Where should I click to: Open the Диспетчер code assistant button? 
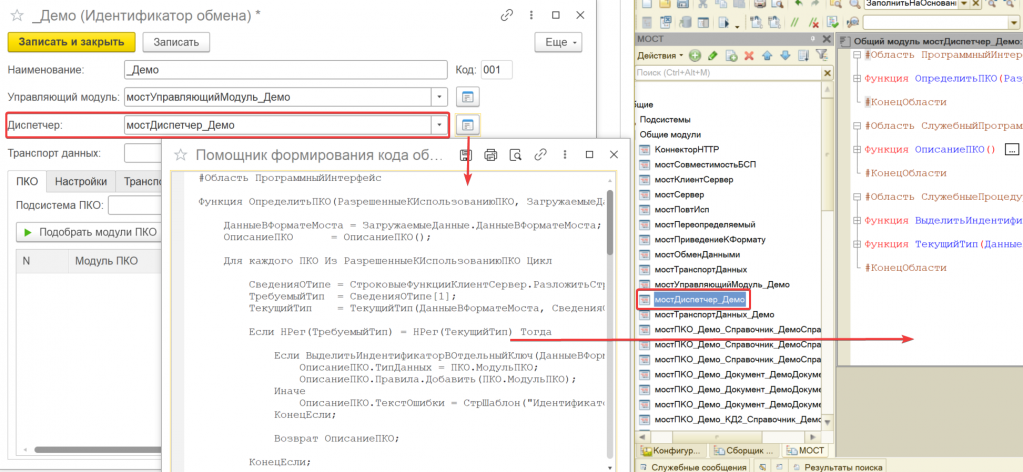coord(467,125)
